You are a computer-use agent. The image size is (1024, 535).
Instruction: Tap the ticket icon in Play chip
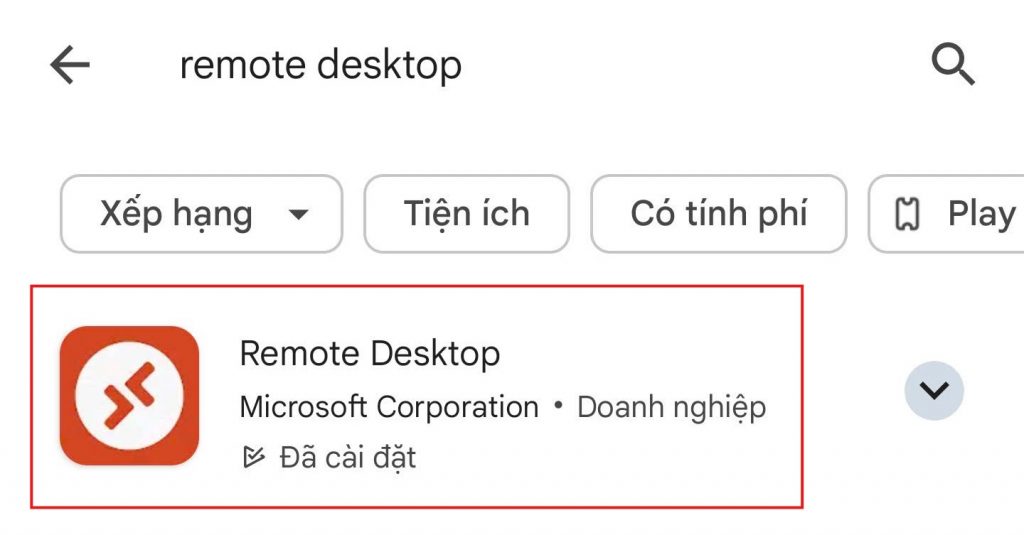coord(907,214)
